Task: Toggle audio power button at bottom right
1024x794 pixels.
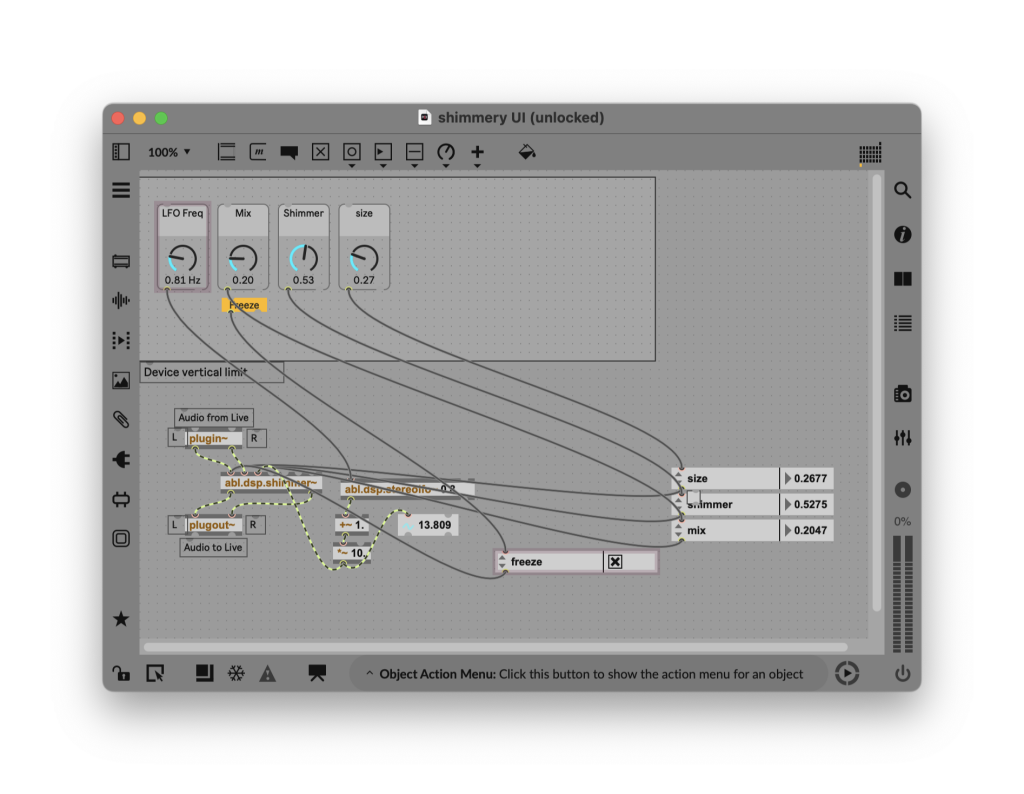Action: [x=902, y=674]
